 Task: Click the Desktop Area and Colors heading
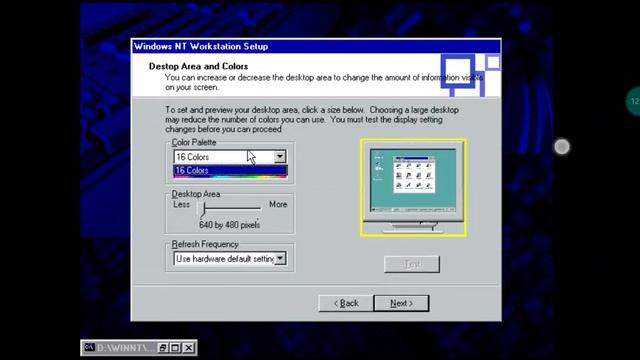click(198, 66)
